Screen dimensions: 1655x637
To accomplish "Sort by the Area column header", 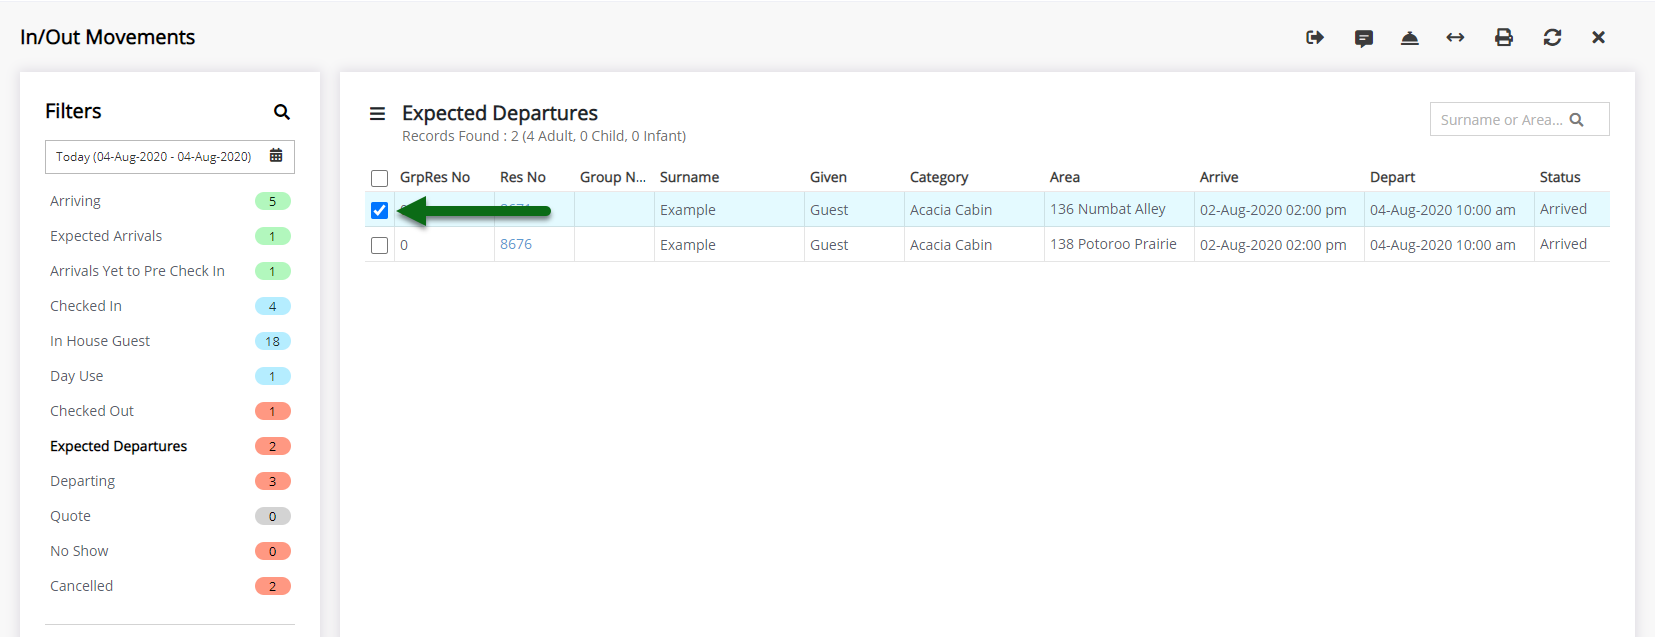I will (x=1065, y=177).
